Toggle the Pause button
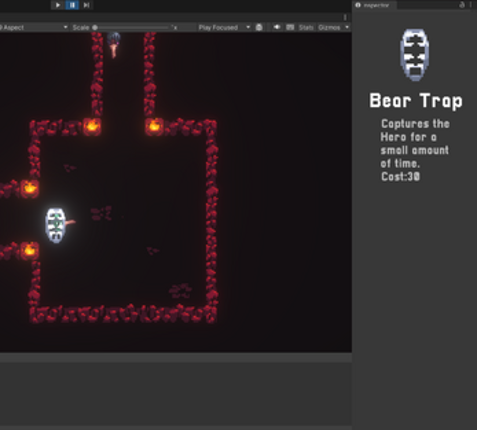477x430 pixels. (72, 5)
